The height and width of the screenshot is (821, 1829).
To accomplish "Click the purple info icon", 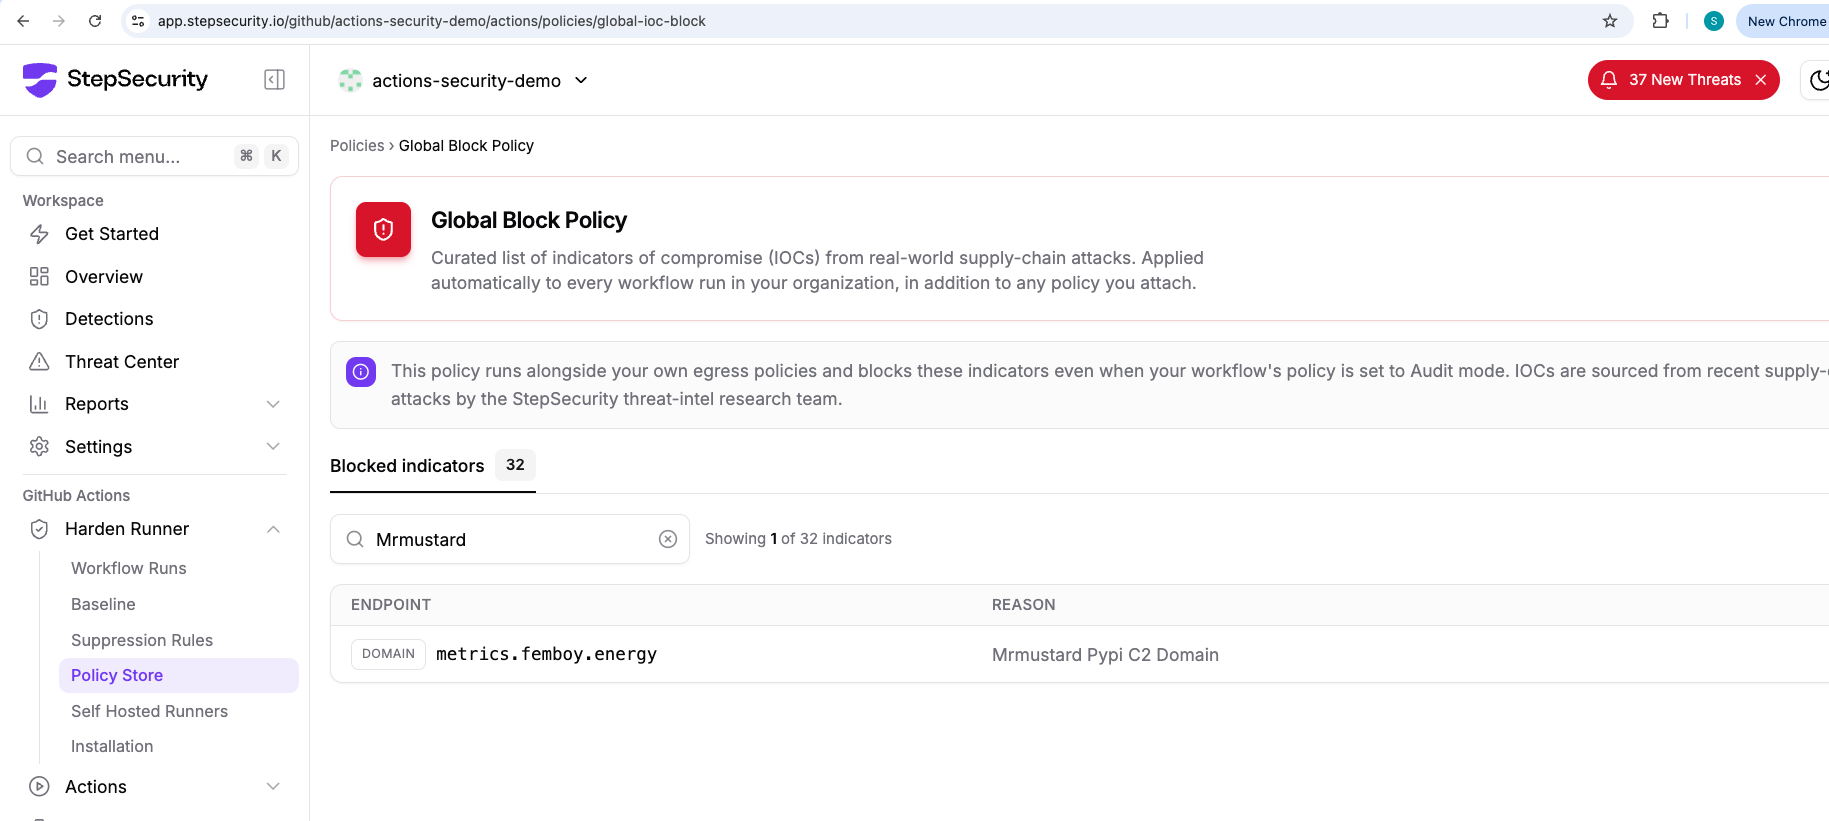I will pyautogui.click(x=361, y=372).
